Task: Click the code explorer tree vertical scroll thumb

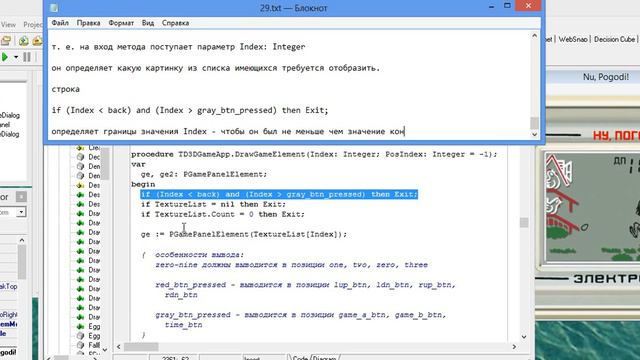Action: click(x=105, y=164)
